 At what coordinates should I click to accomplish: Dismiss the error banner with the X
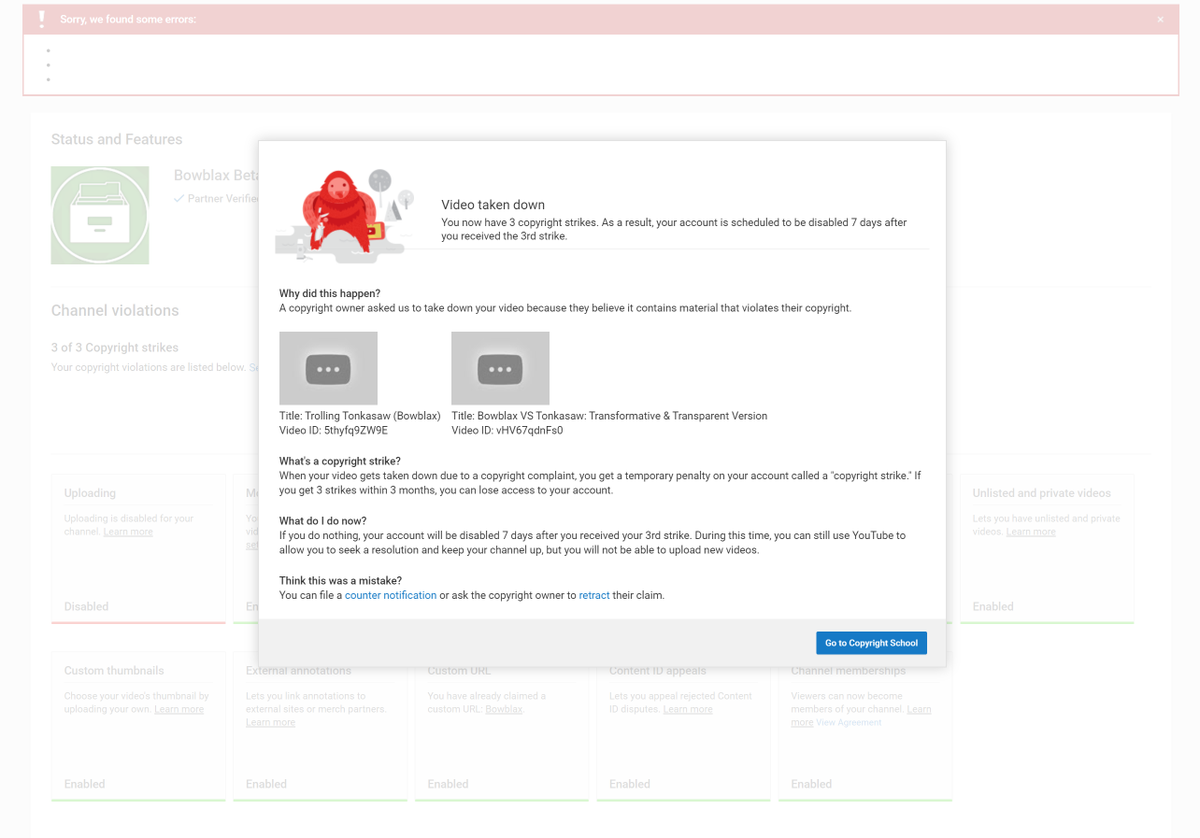[1160, 20]
